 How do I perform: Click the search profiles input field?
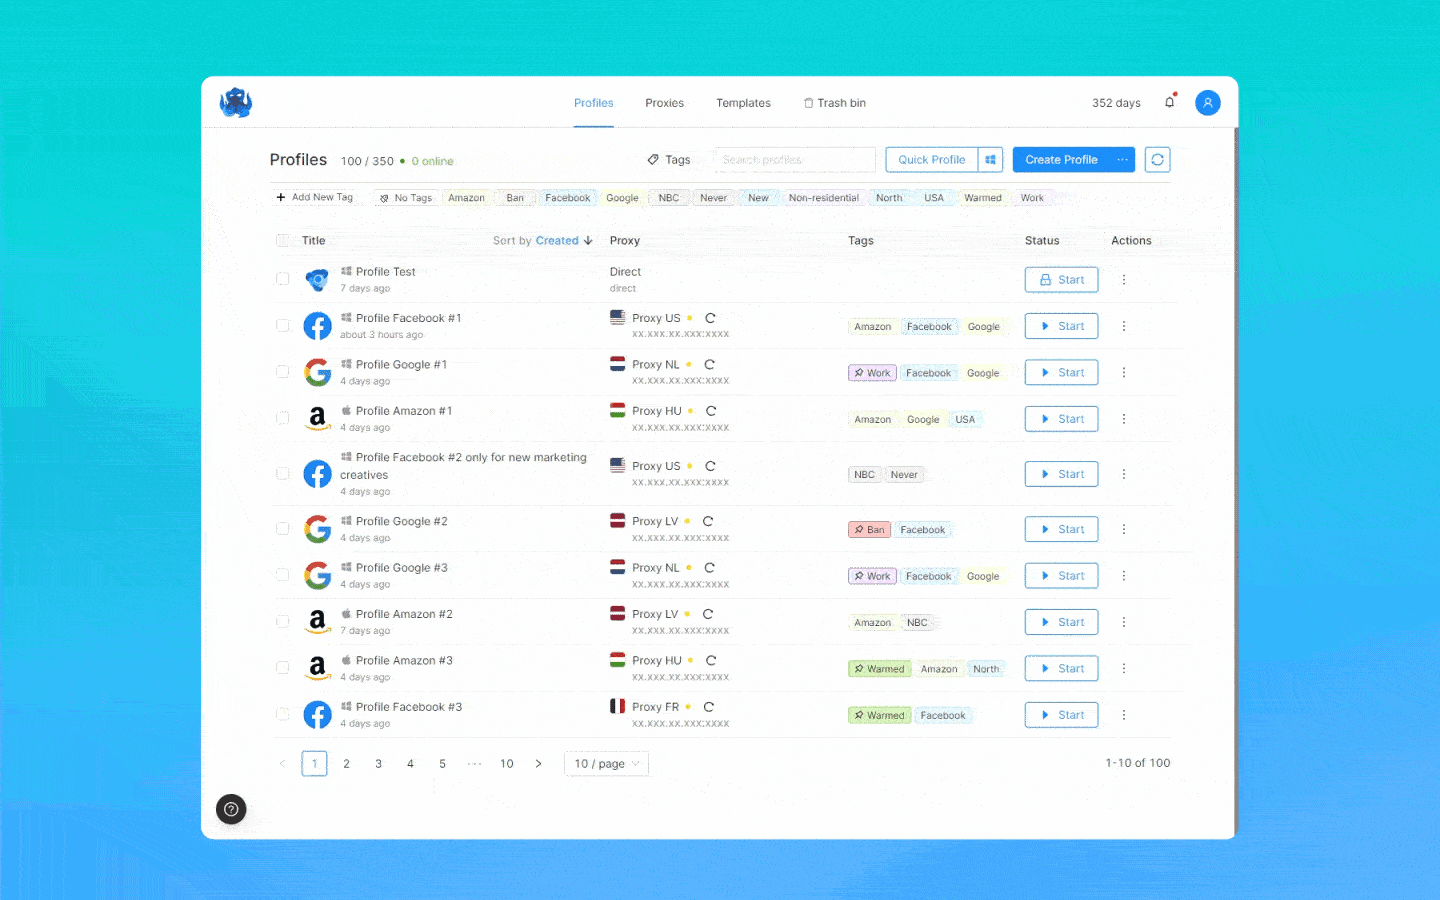[793, 159]
